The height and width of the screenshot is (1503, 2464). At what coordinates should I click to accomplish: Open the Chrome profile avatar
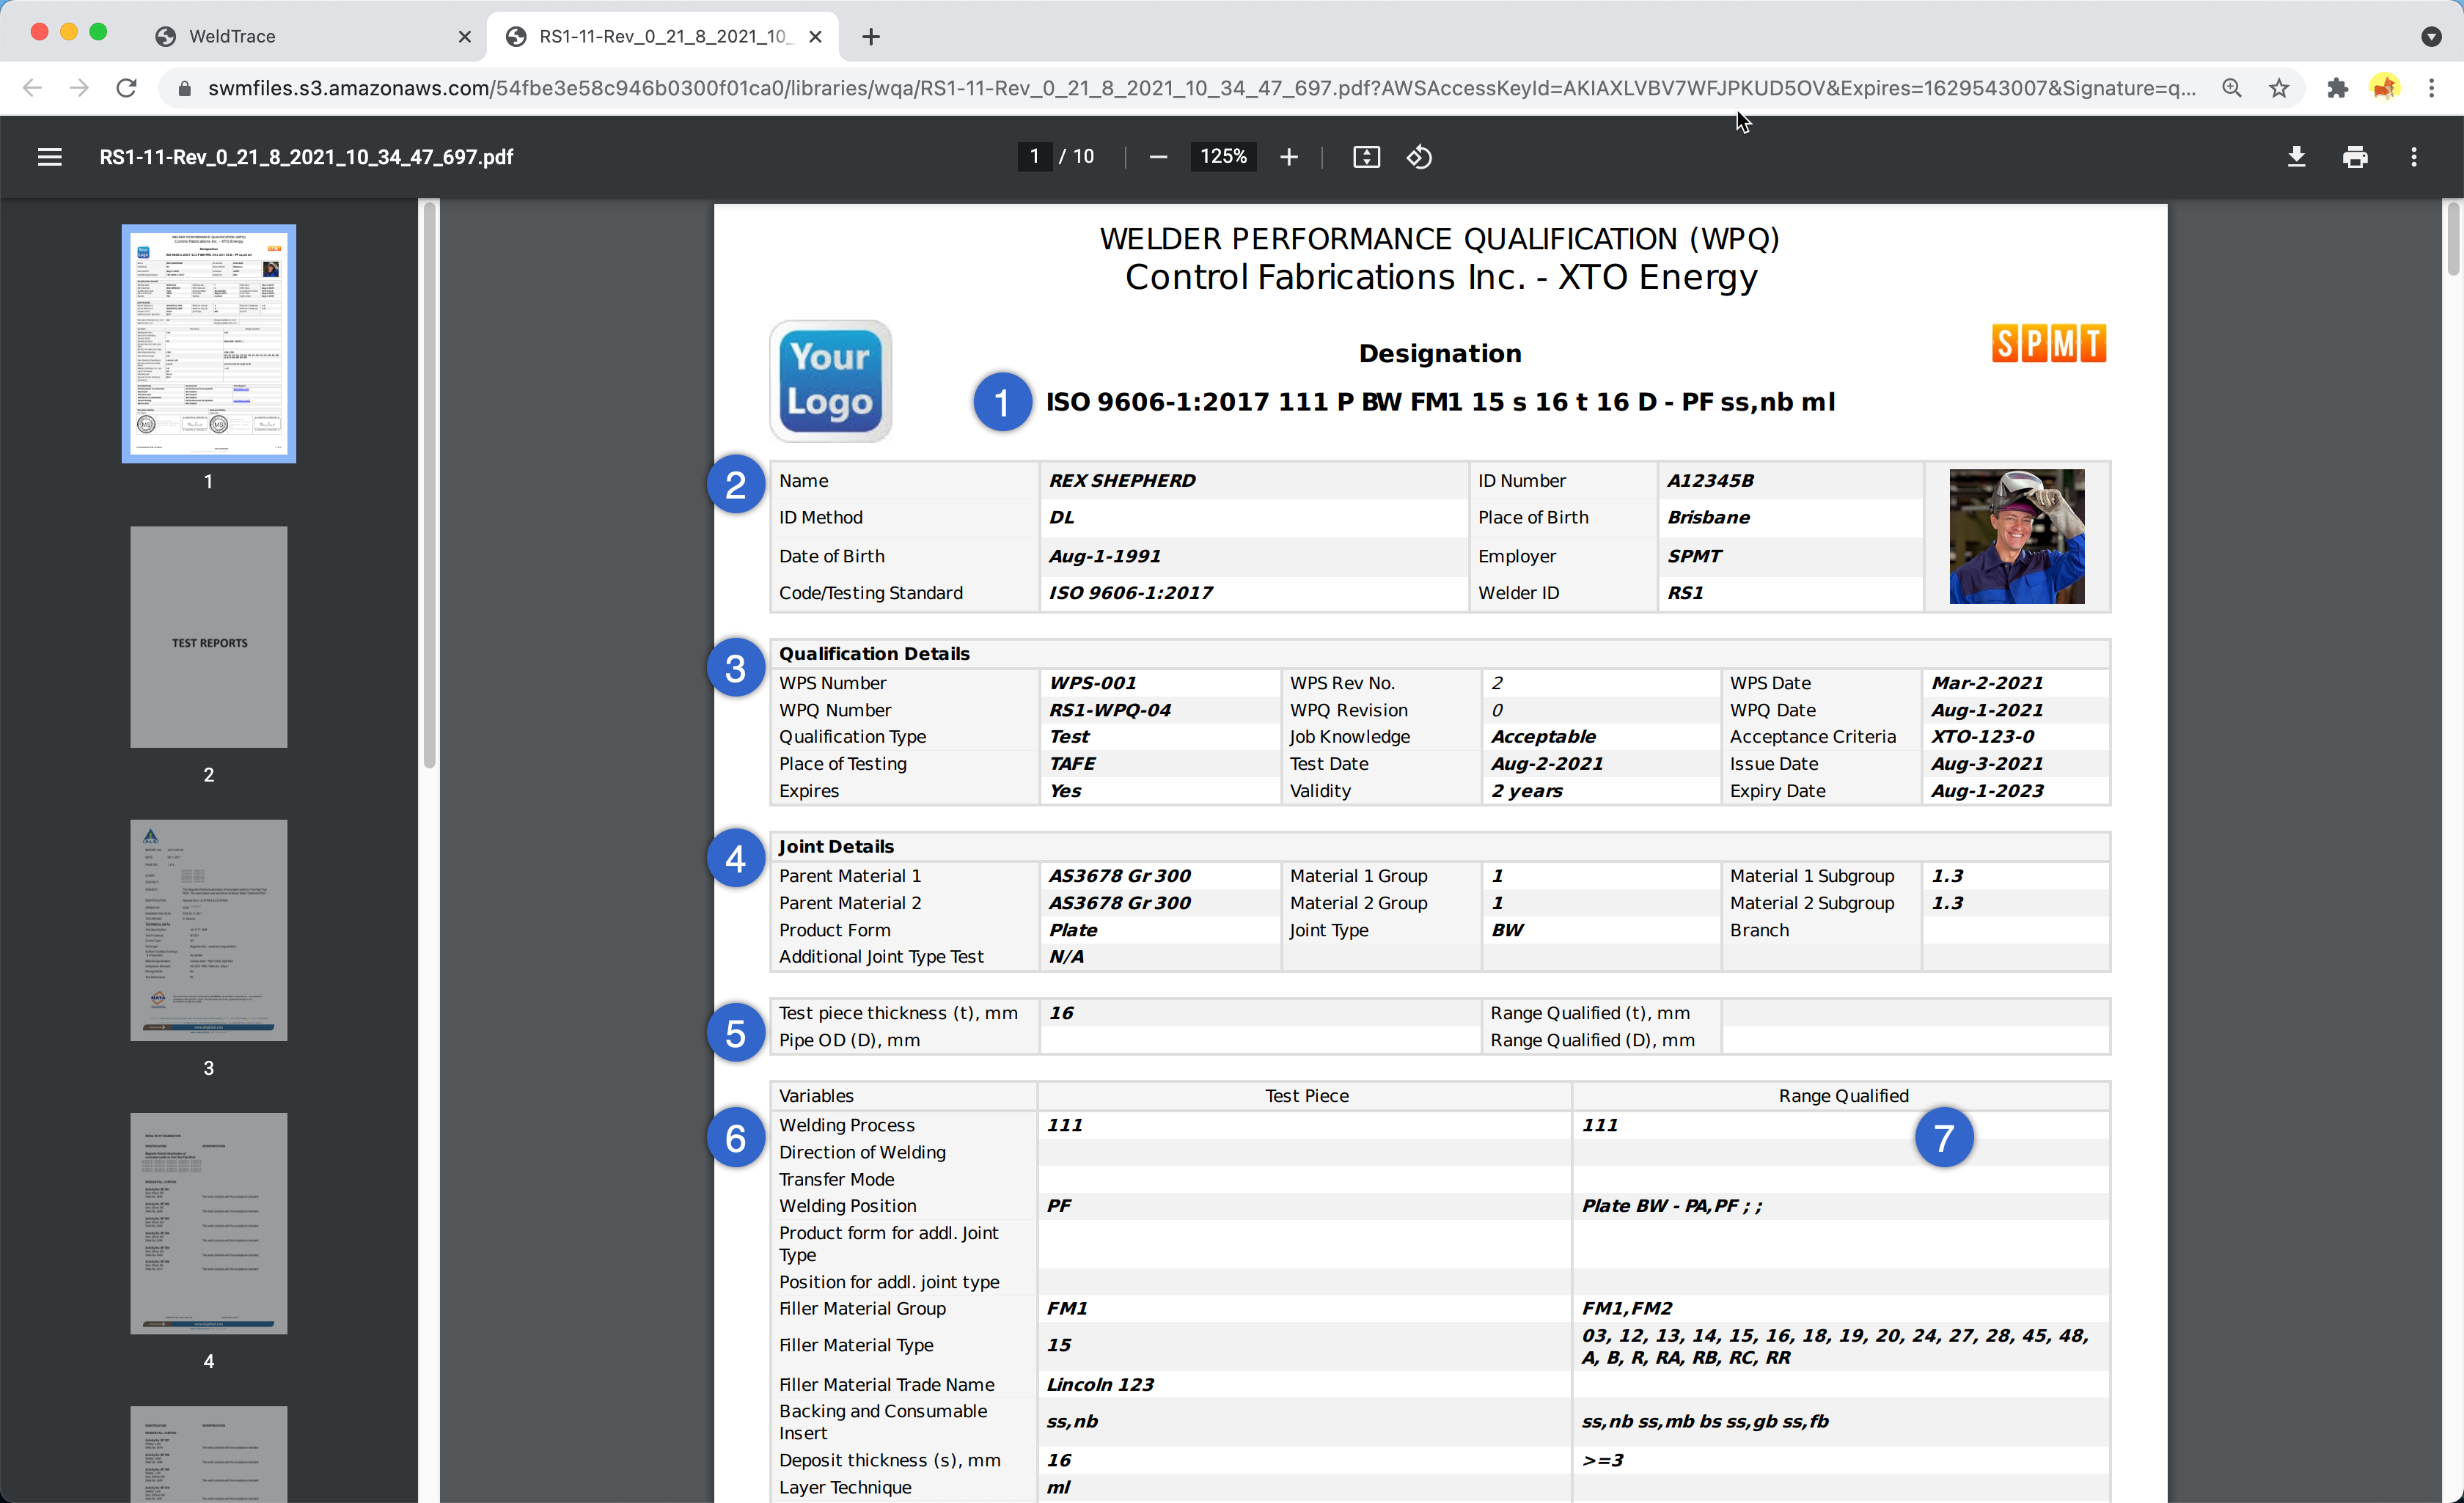coord(2385,88)
